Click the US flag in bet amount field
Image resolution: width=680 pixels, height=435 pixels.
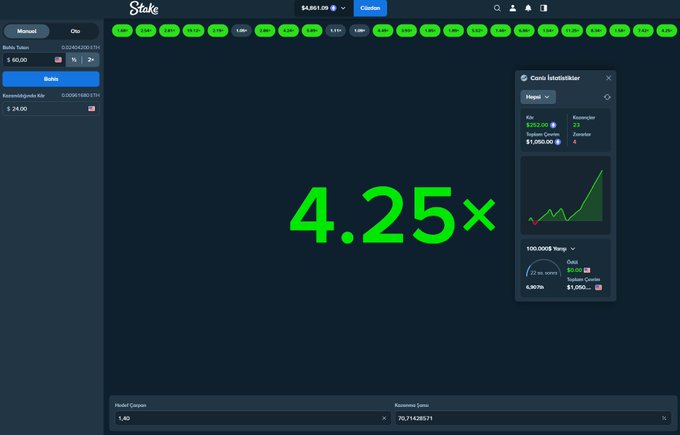tap(58, 60)
